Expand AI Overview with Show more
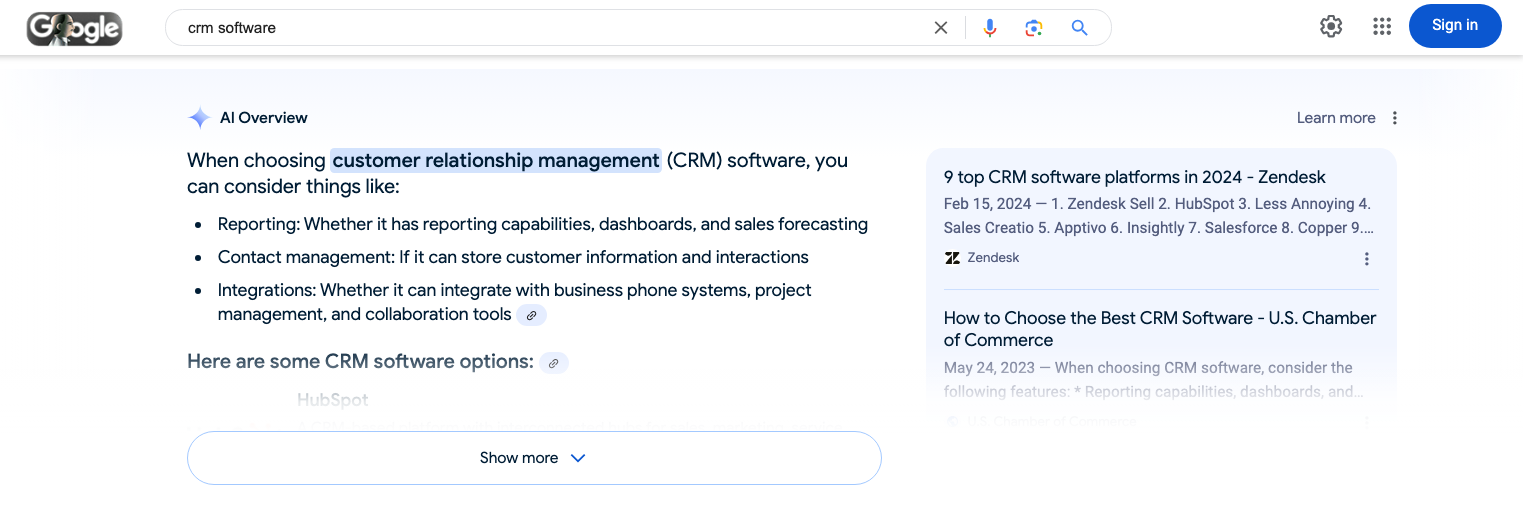Viewport: 1523px width, 508px height. coord(534,458)
